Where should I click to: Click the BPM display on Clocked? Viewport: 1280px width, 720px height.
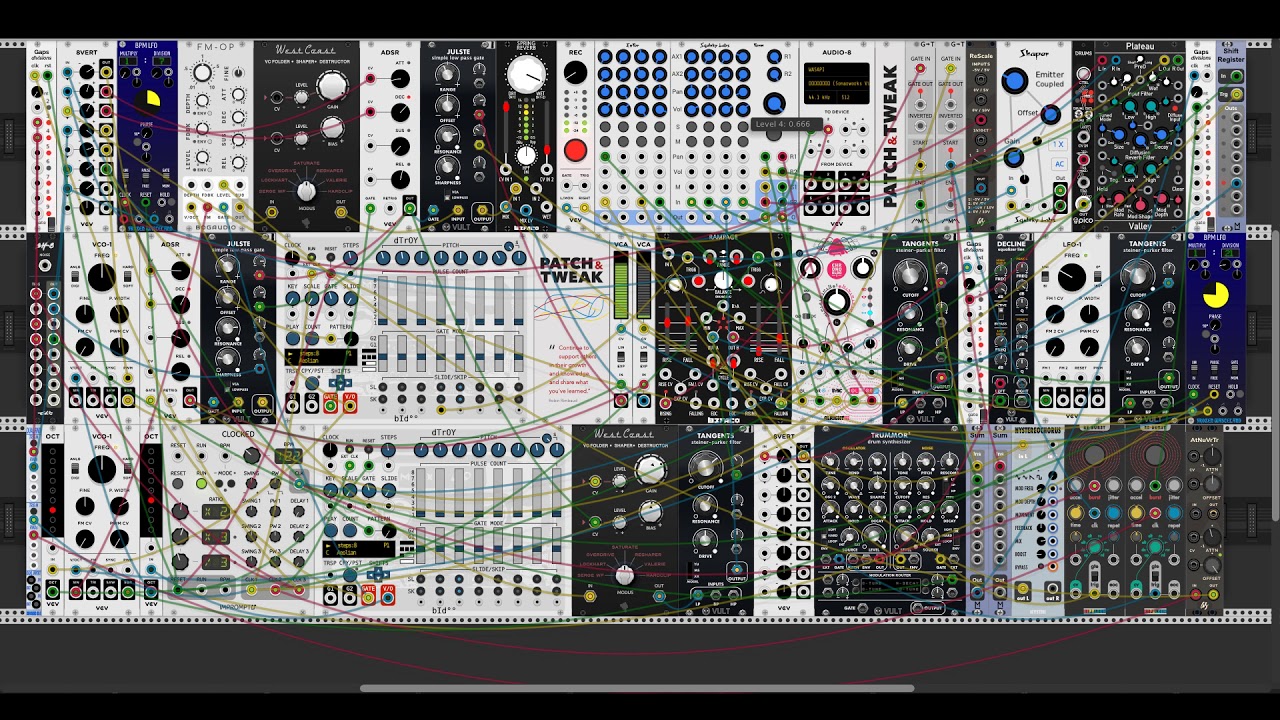[x=288, y=456]
